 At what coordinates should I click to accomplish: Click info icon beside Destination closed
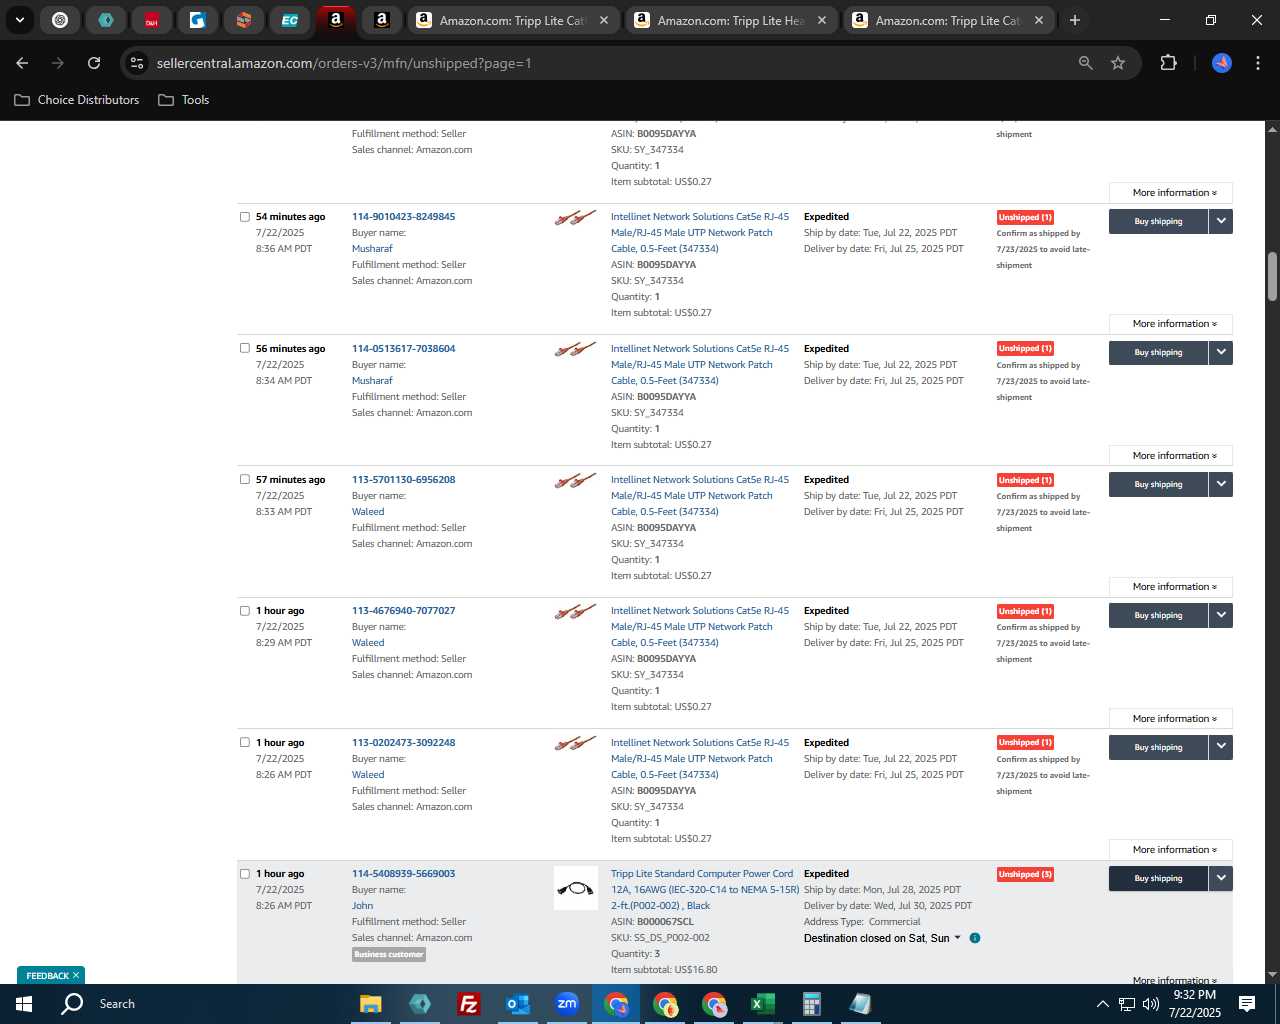click(975, 938)
